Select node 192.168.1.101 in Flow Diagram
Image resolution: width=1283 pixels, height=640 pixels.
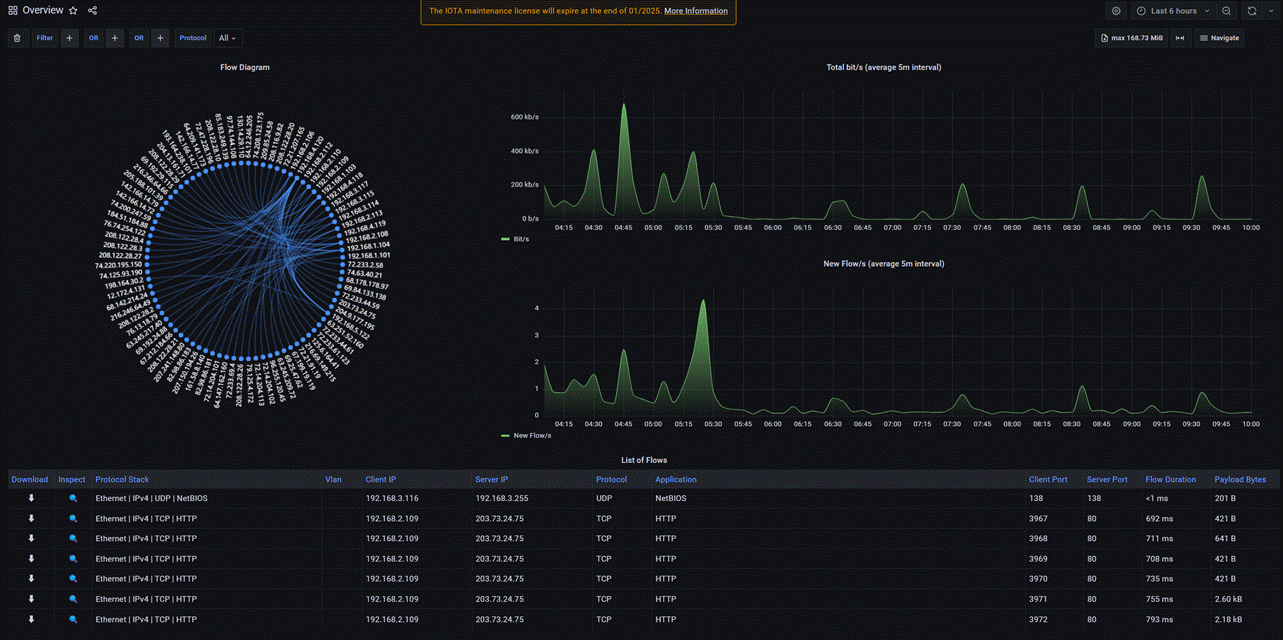tap(367, 255)
